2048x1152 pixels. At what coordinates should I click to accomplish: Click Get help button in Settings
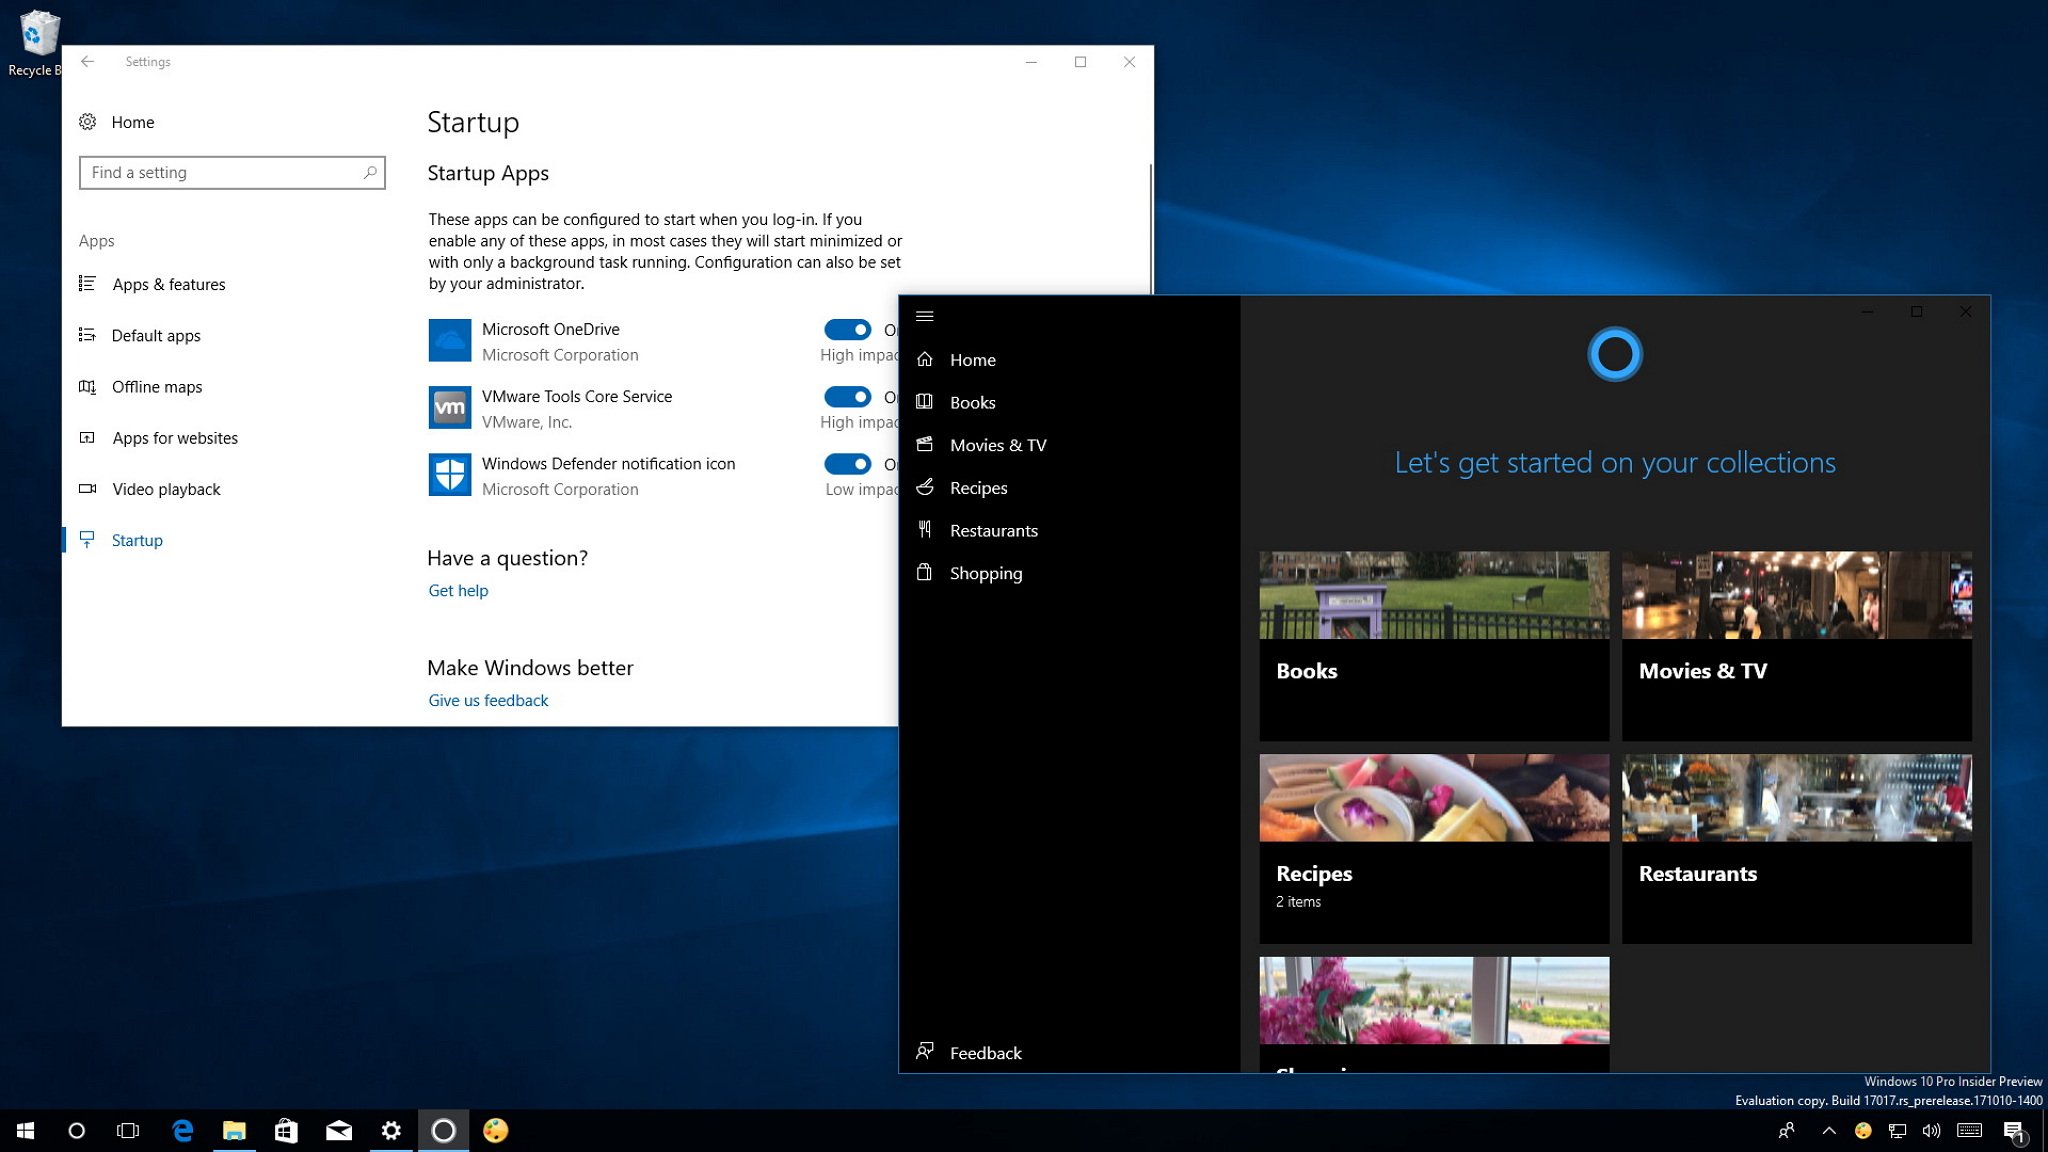click(457, 589)
